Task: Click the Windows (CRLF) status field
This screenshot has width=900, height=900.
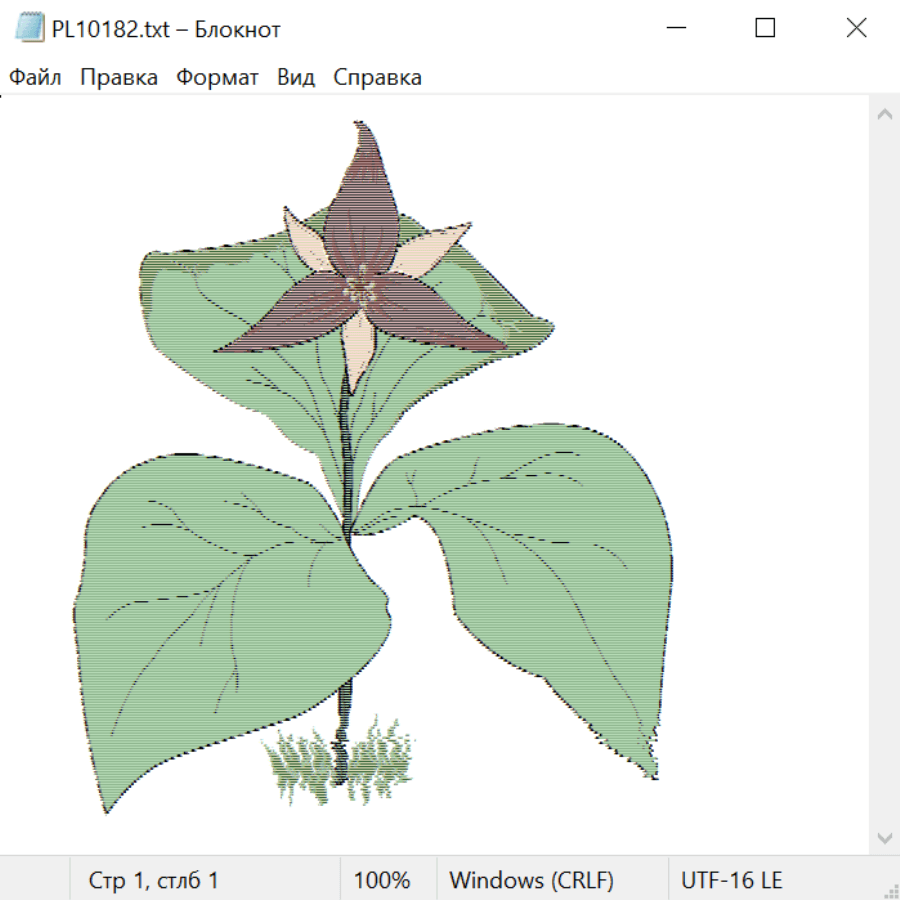Action: pos(531,880)
